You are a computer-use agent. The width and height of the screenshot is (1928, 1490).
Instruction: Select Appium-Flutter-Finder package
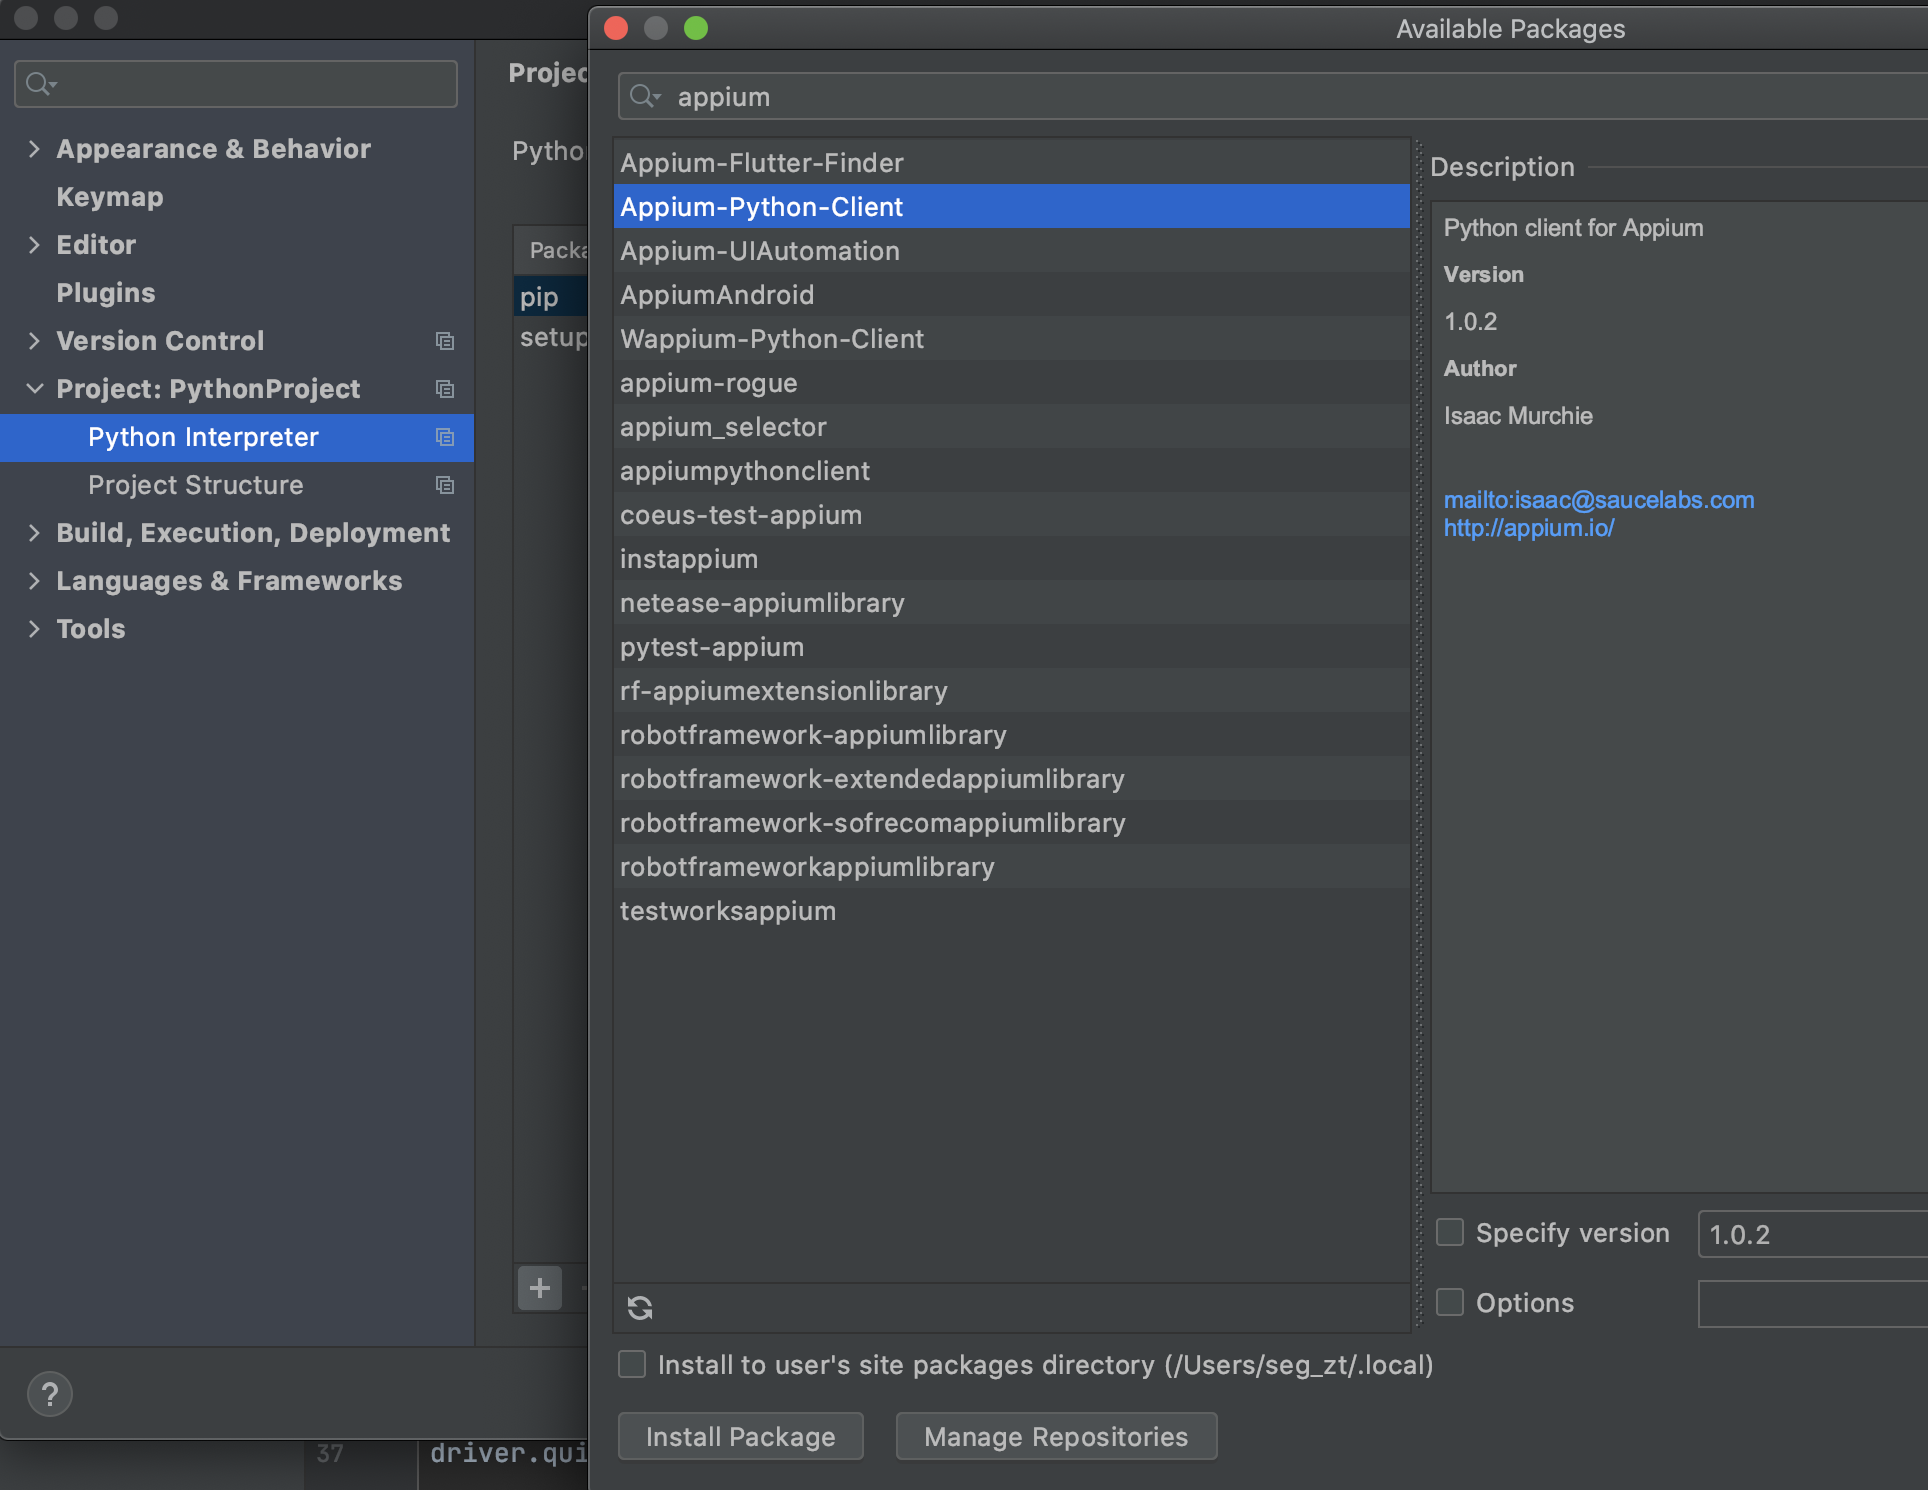[1011, 163]
